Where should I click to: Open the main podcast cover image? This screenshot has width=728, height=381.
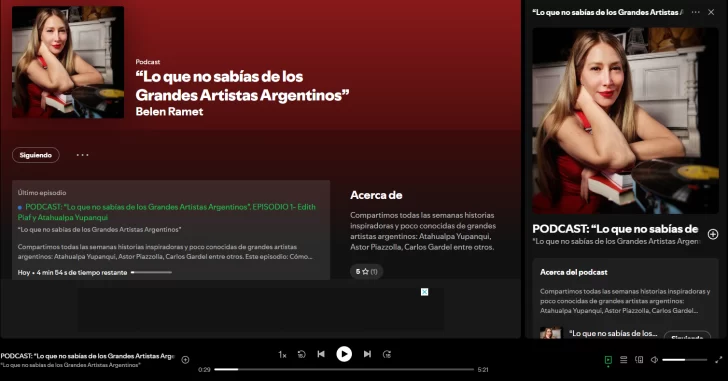pos(68,62)
